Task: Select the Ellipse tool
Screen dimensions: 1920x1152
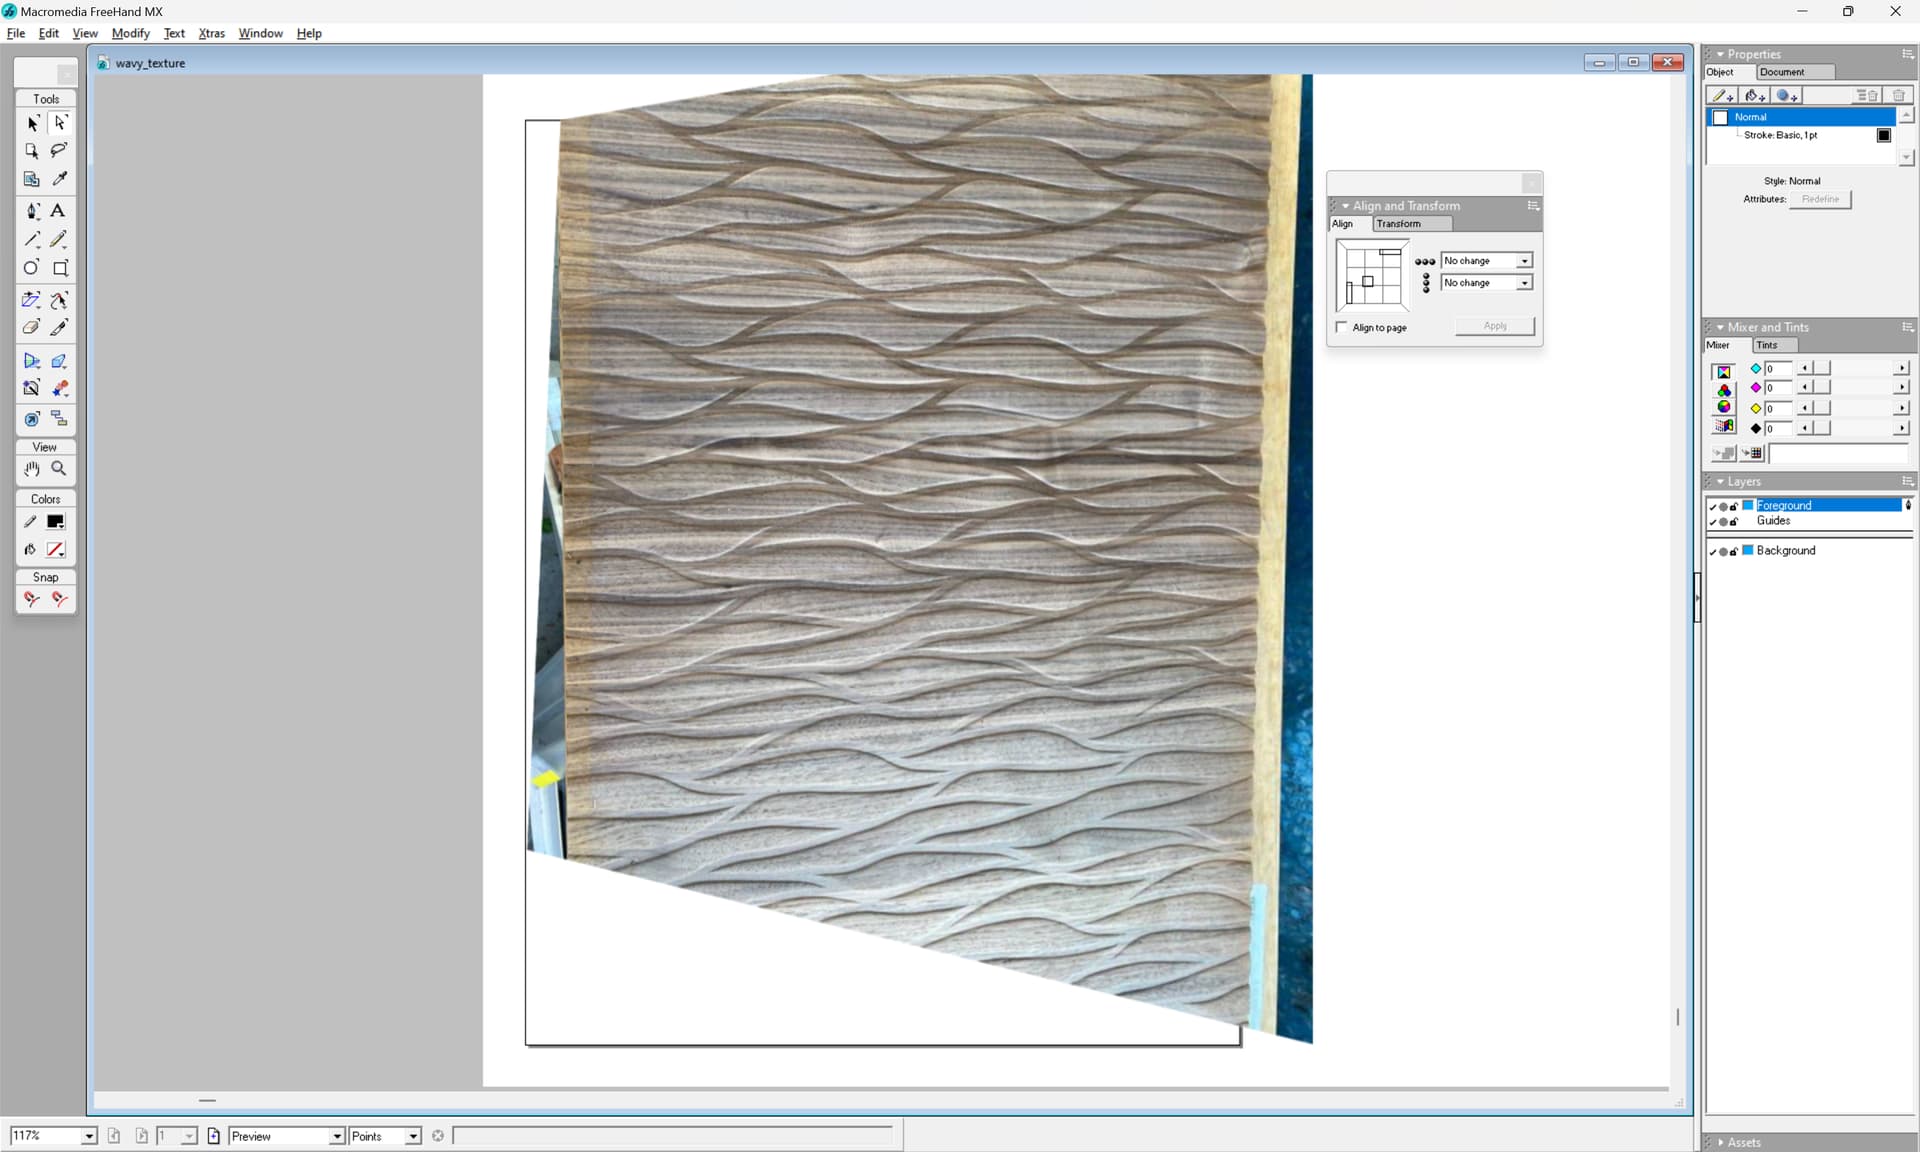Action: [32, 268]
